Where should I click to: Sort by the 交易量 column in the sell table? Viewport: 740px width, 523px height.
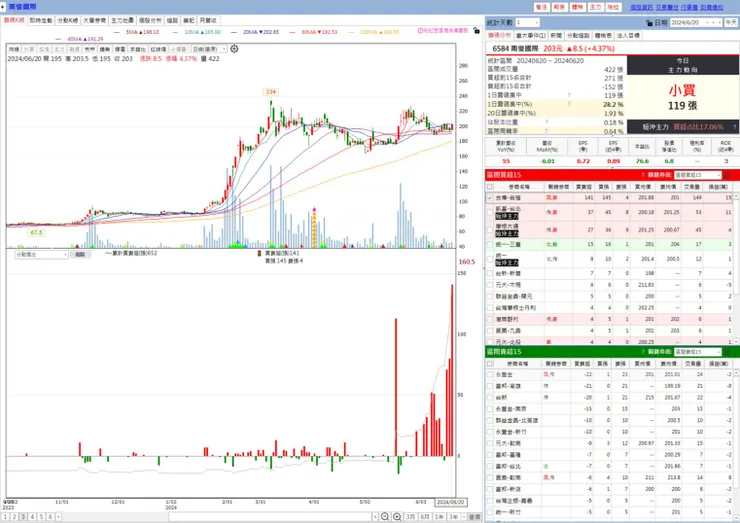click(692, 364)
